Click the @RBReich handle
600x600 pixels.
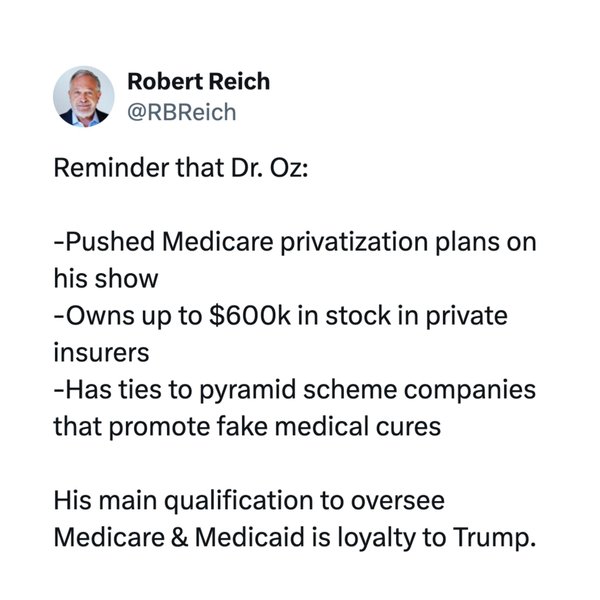[181, 112]
